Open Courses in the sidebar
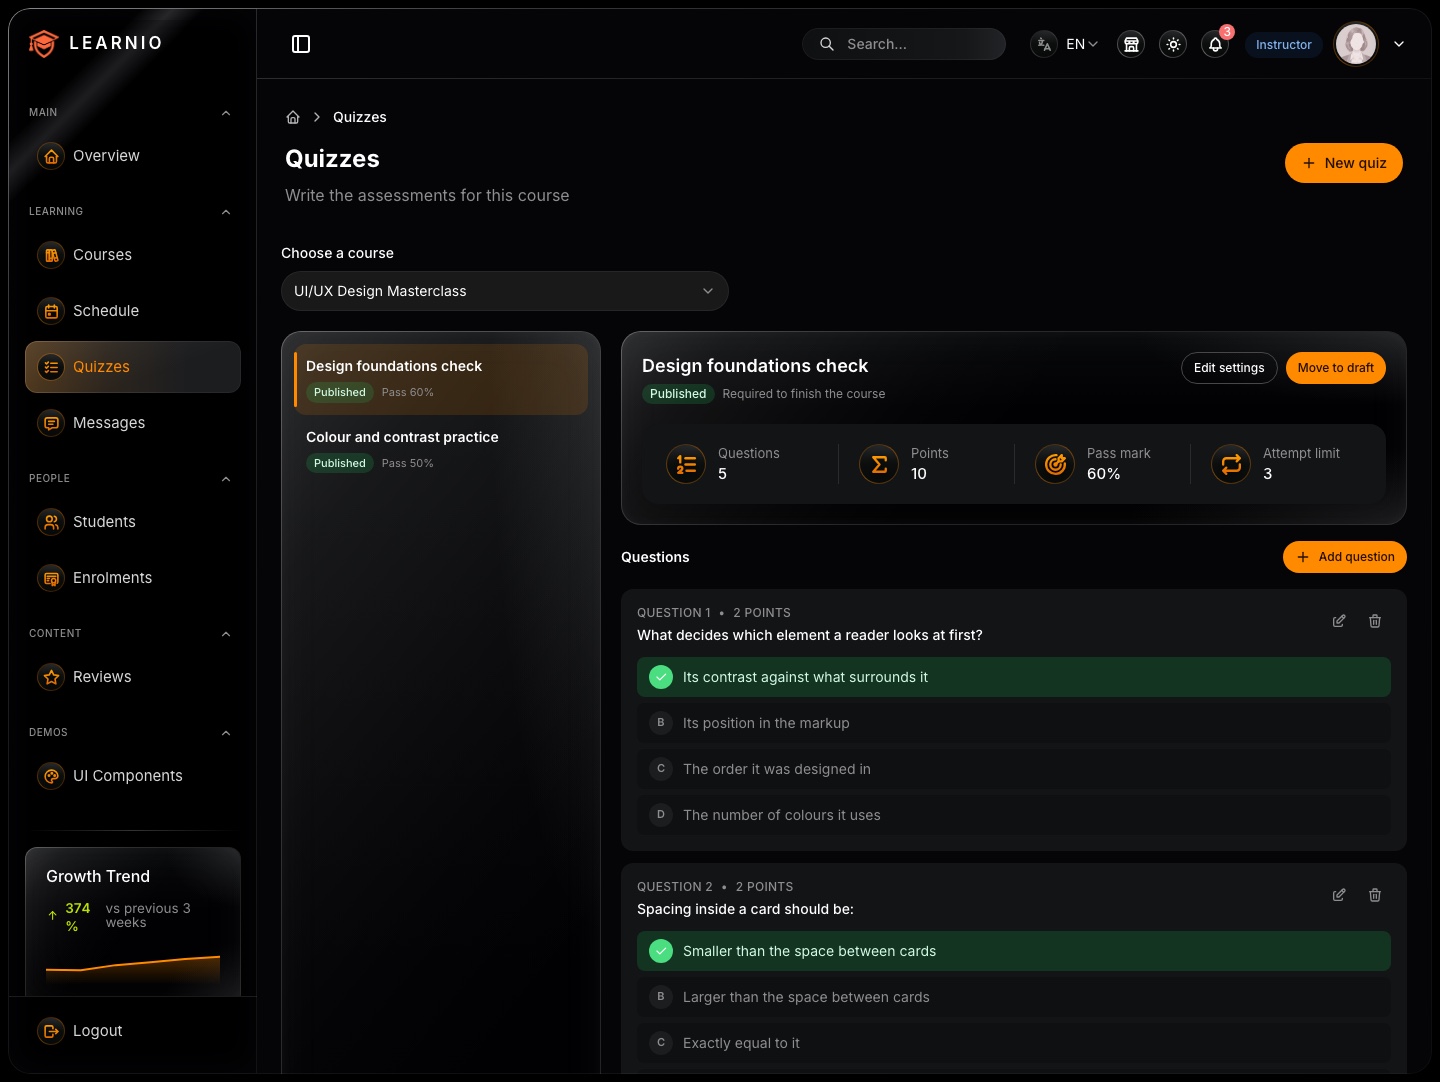 tap(133, 255)
